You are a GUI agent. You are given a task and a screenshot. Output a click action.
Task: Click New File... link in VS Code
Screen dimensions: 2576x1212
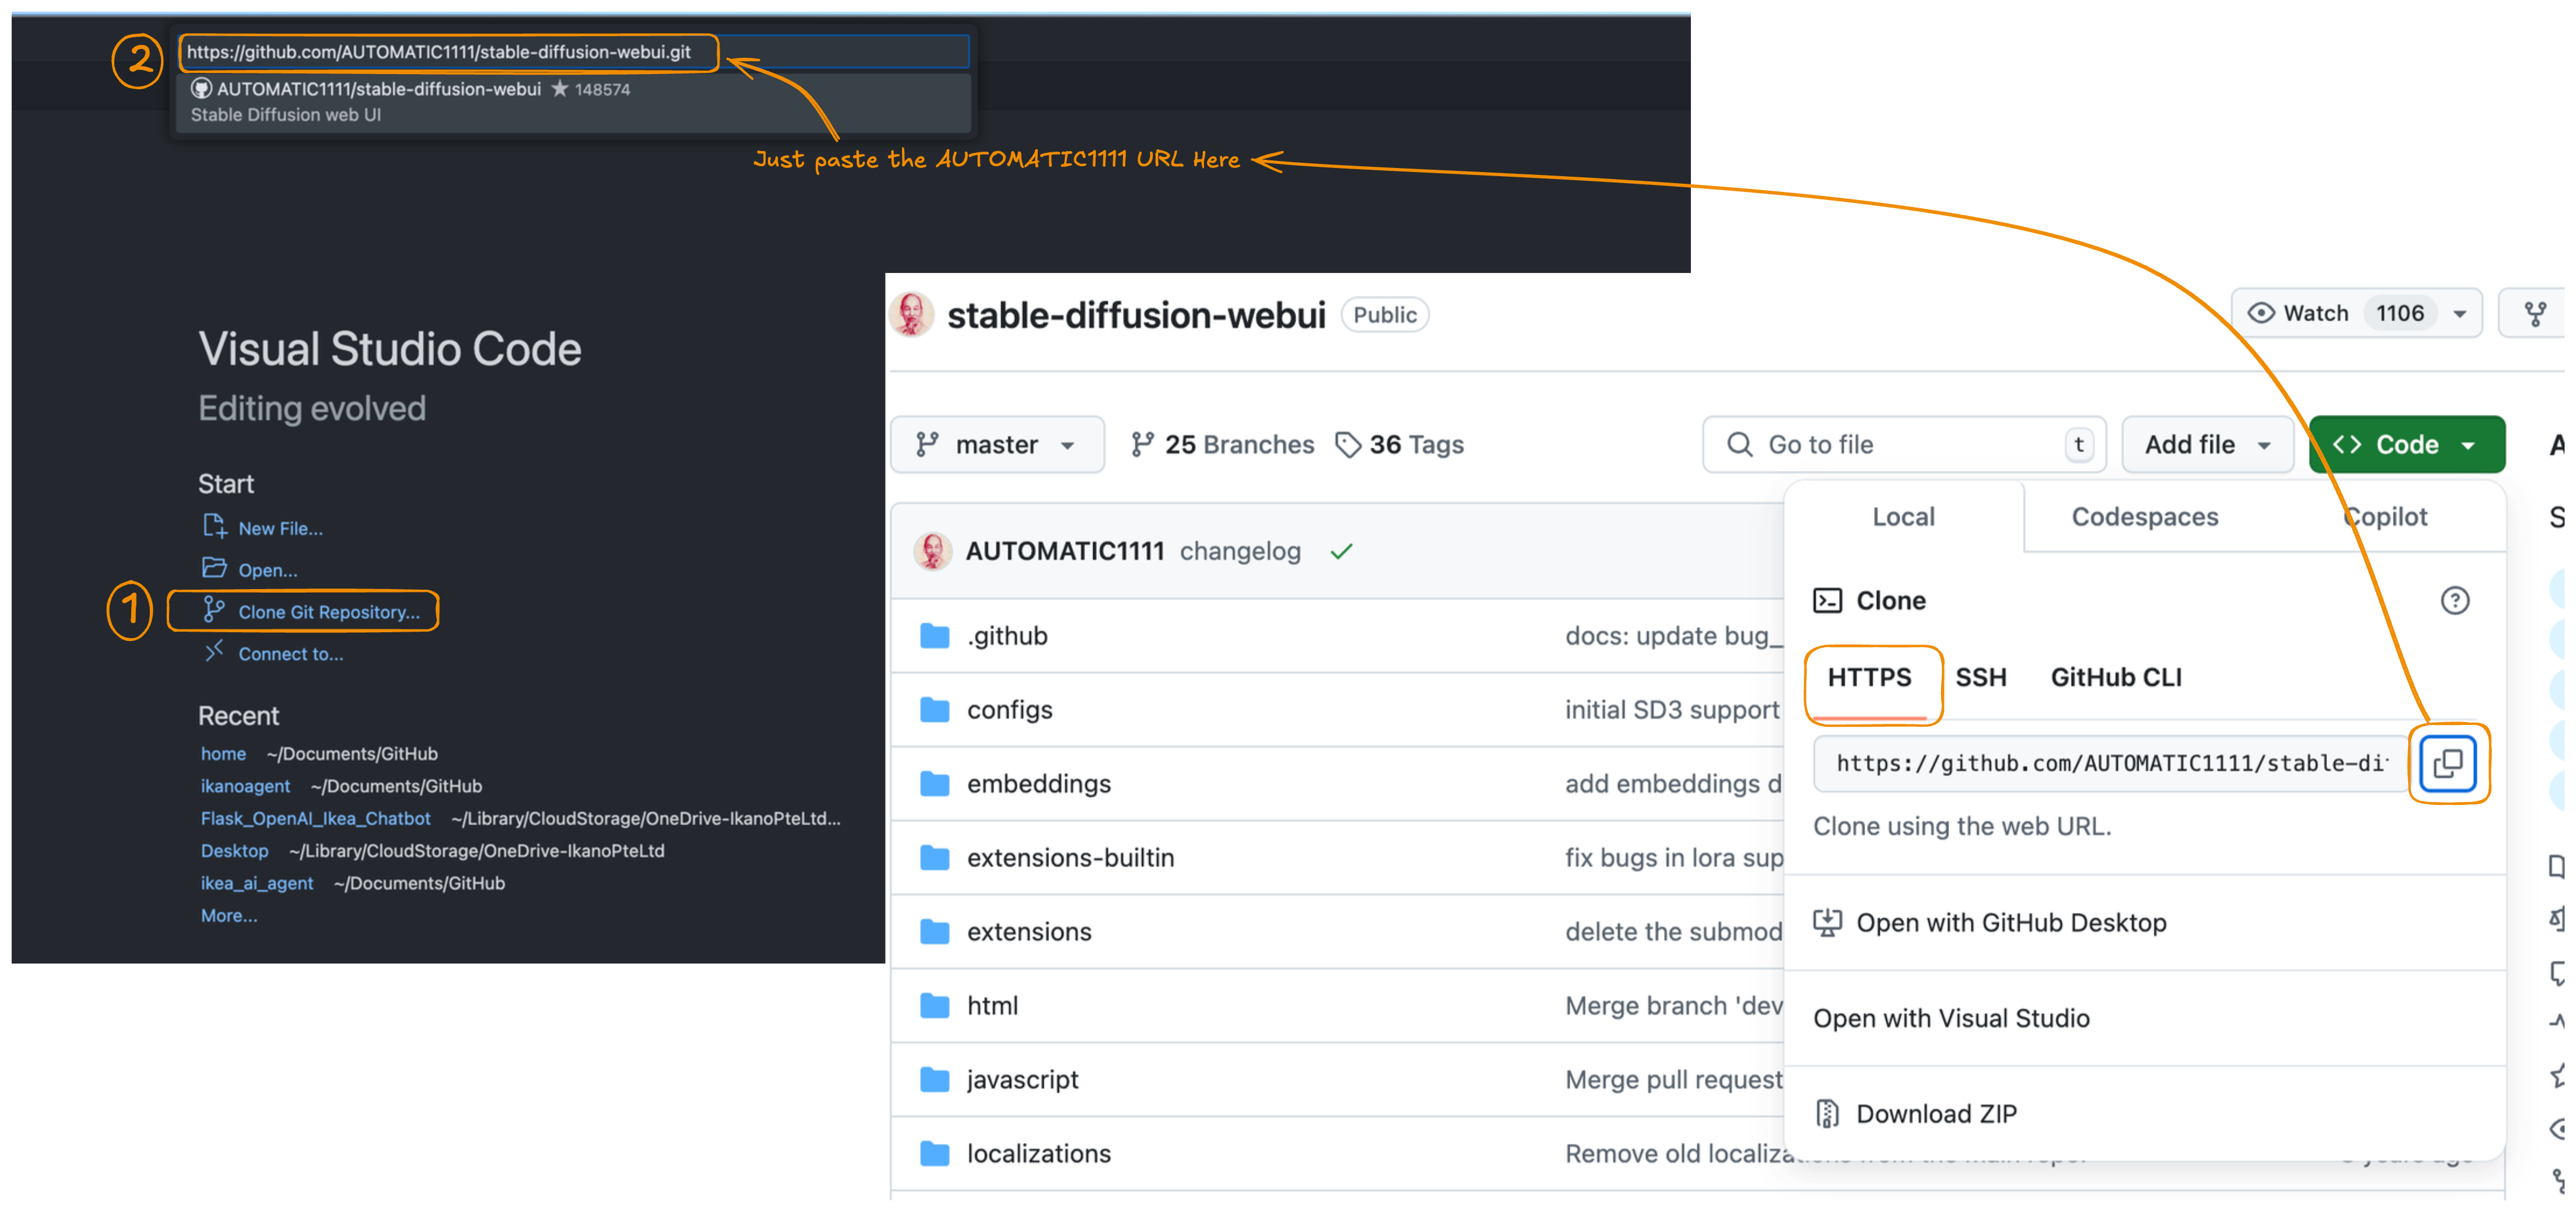coord(280,529)
